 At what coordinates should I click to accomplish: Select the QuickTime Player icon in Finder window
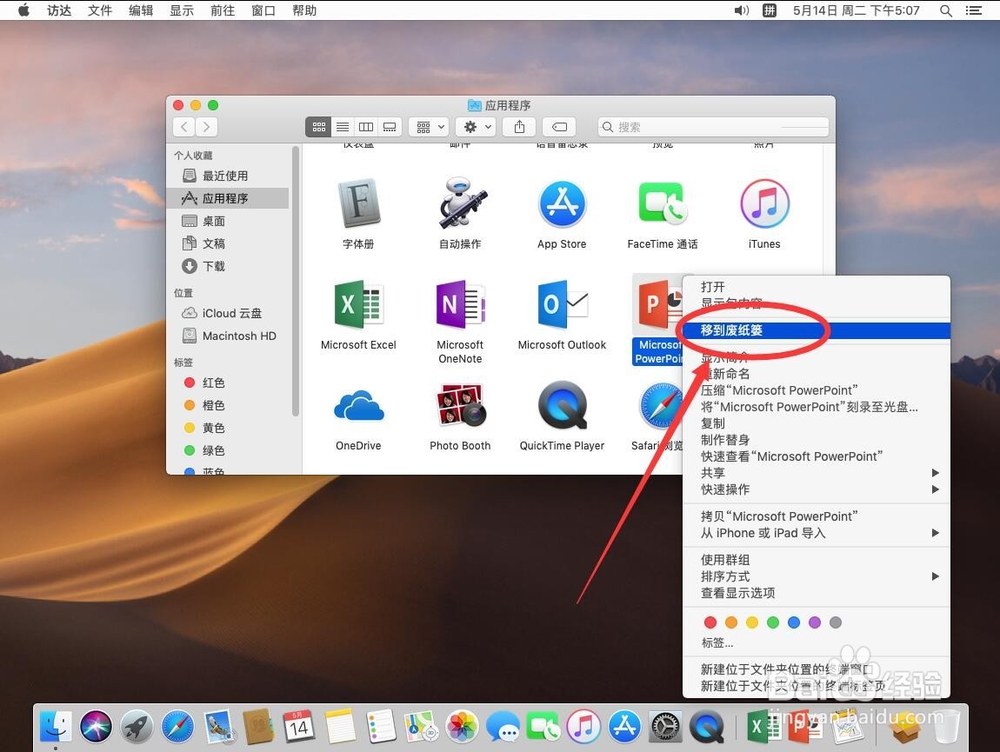click(562, 406)
